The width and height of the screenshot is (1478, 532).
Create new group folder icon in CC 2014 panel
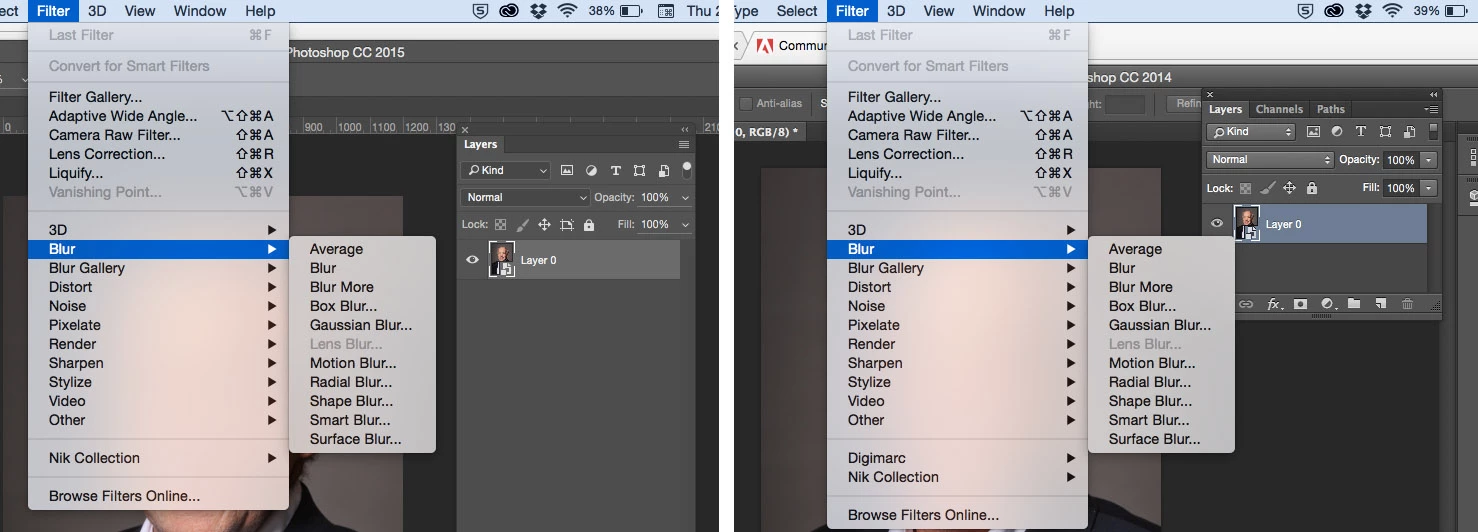[x=1353, y=304]
